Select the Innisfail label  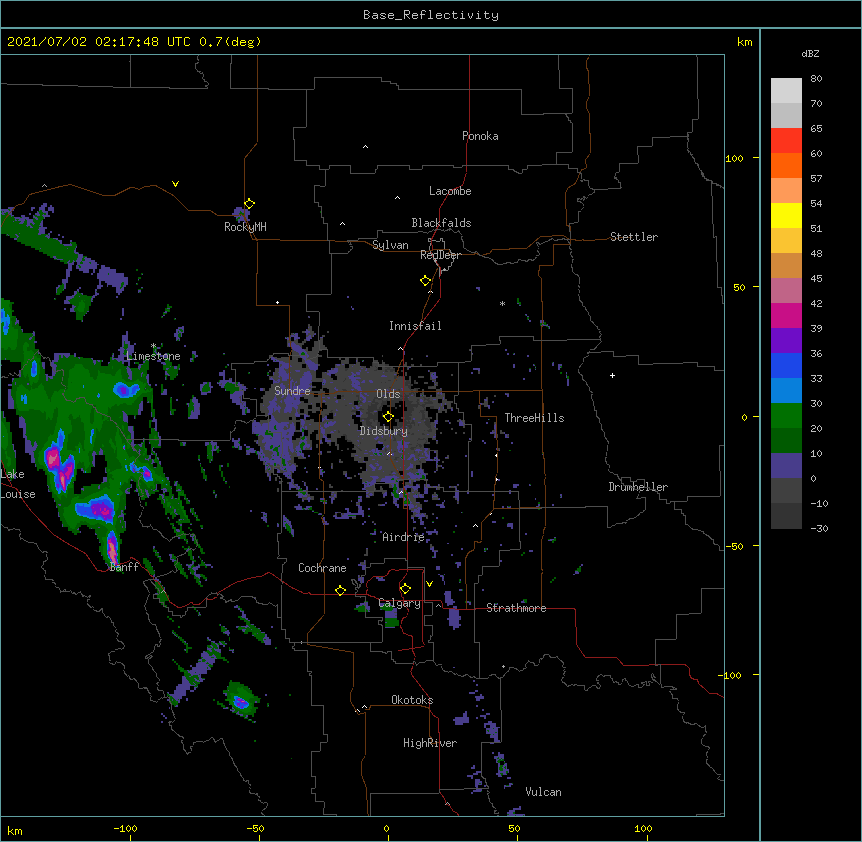pos(415,326)
